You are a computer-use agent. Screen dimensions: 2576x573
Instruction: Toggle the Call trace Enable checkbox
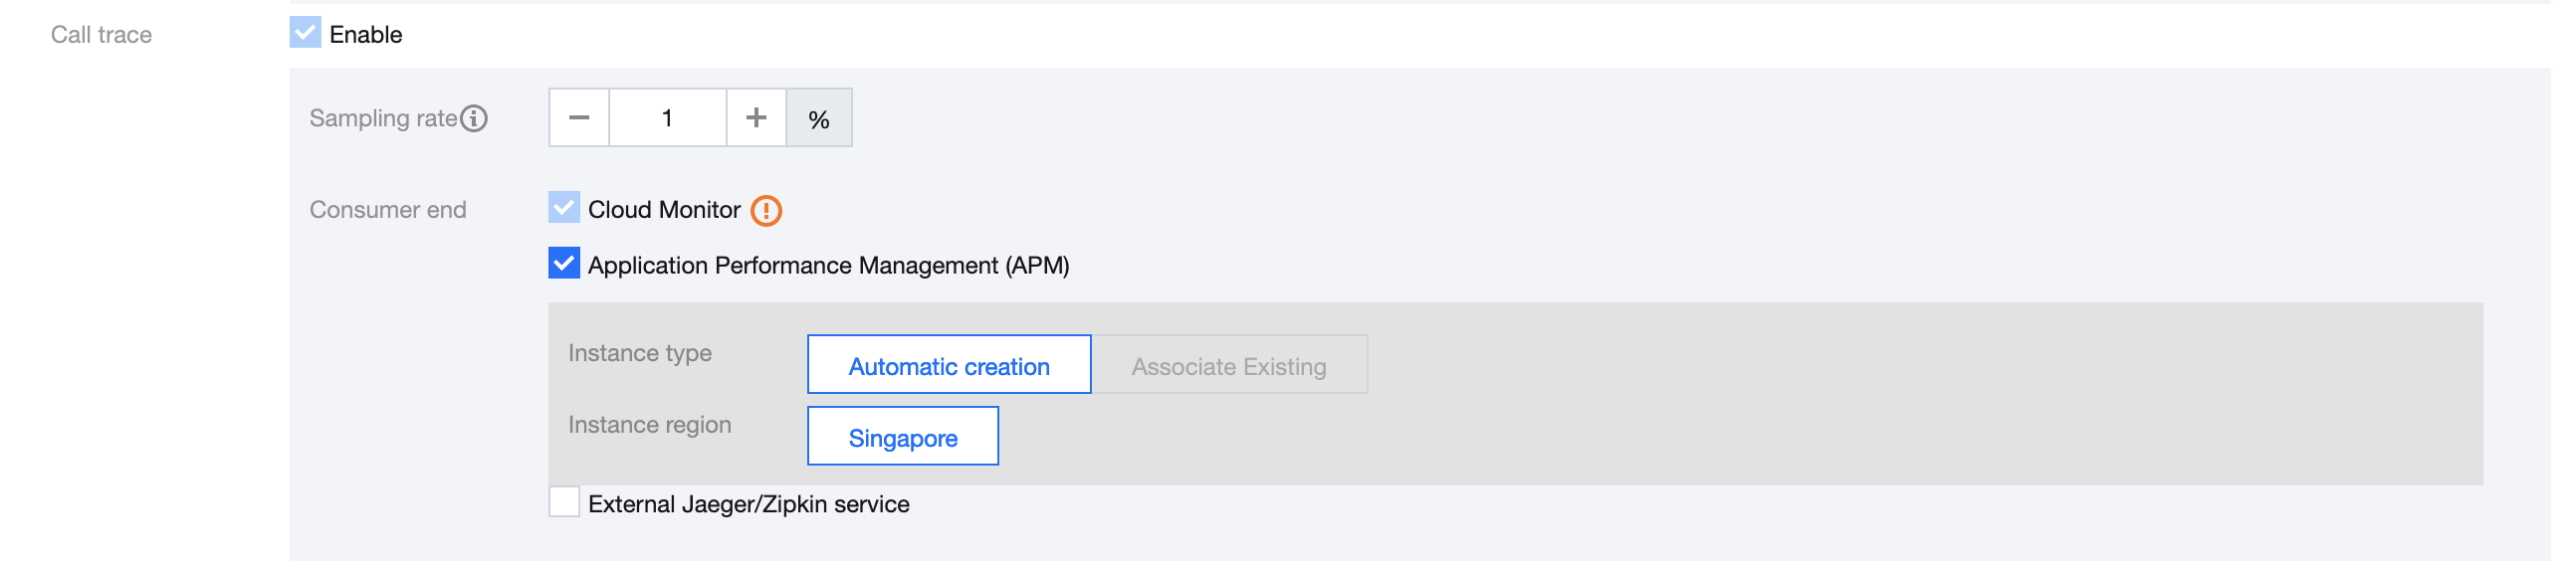[306, 33]
